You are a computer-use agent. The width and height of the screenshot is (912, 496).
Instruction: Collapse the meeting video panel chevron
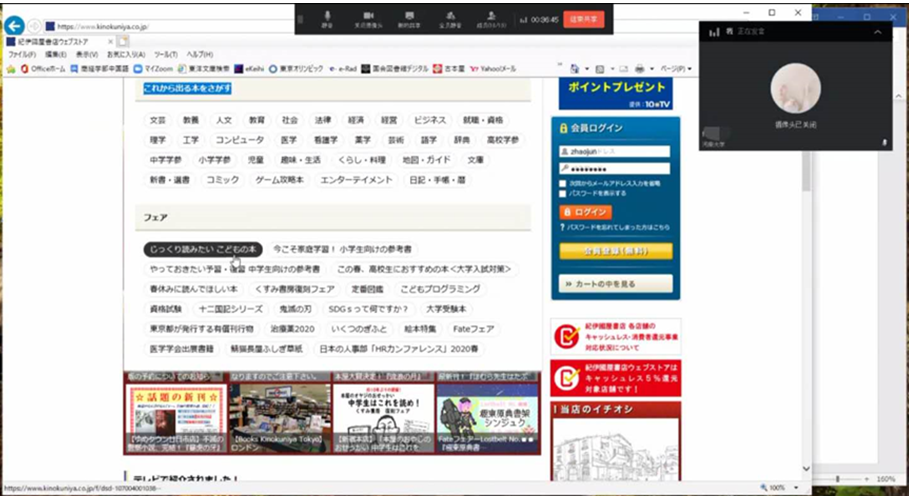tap(877, 32)
